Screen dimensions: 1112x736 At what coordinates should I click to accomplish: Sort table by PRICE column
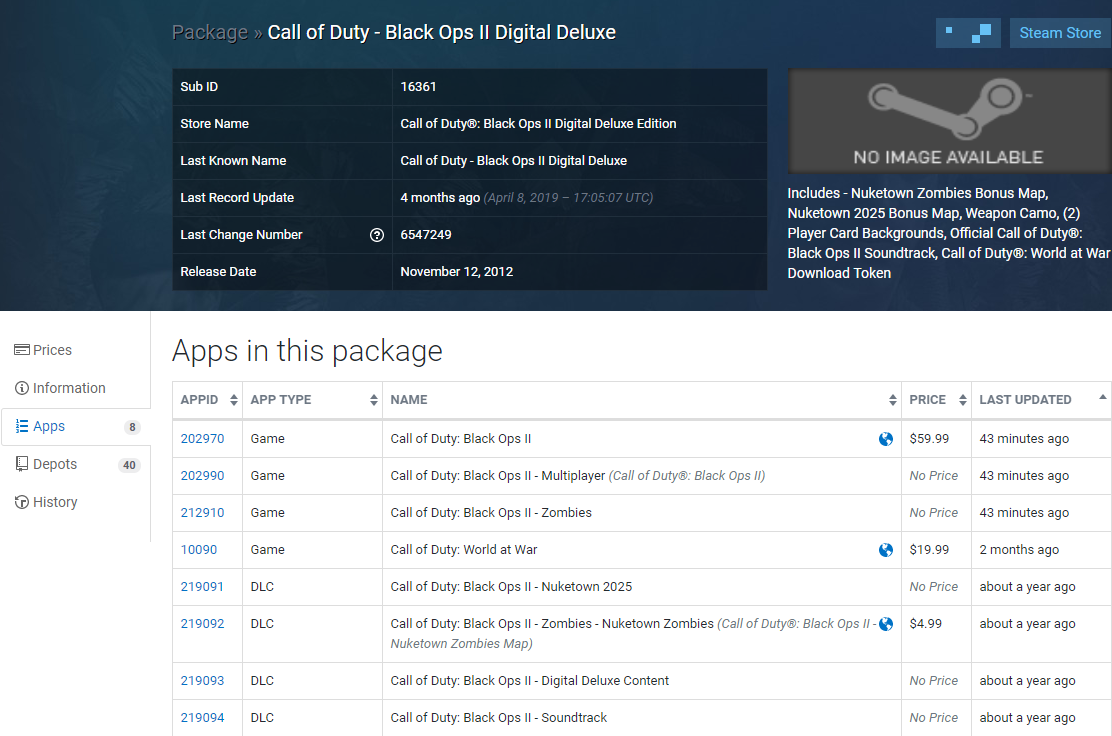click(x=936, y=400)
